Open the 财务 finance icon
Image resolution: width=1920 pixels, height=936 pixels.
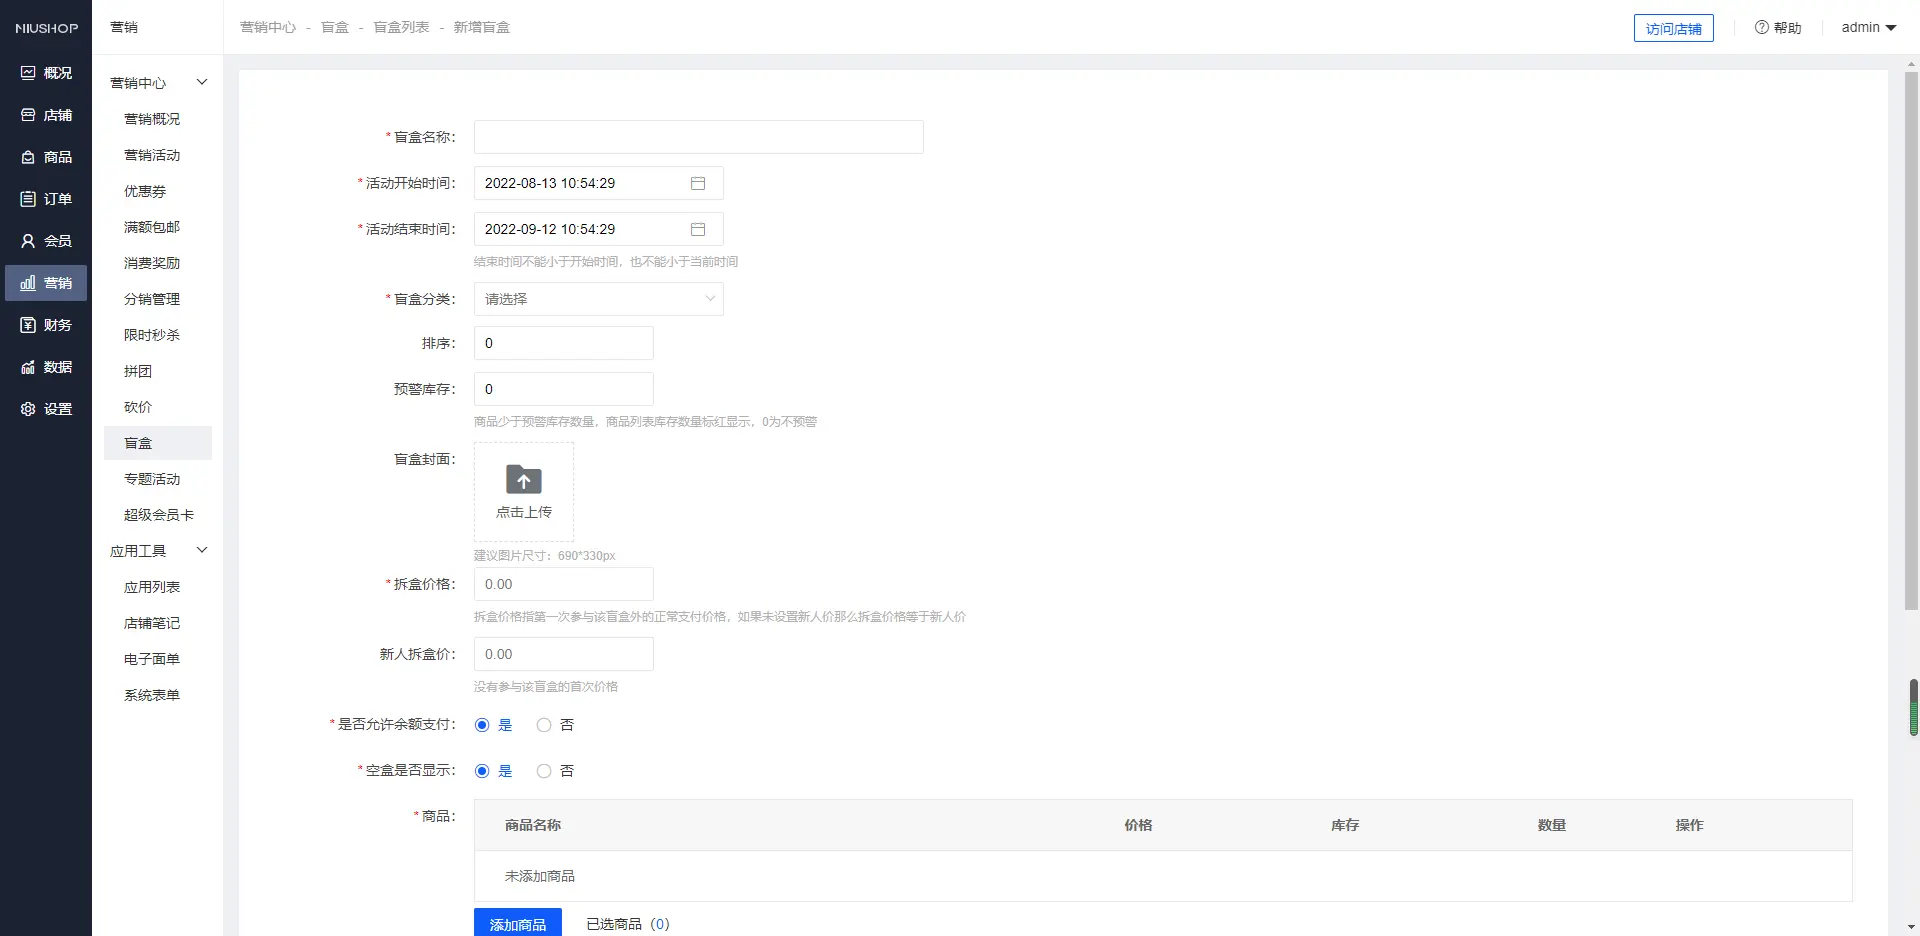[x=28, y=325]
